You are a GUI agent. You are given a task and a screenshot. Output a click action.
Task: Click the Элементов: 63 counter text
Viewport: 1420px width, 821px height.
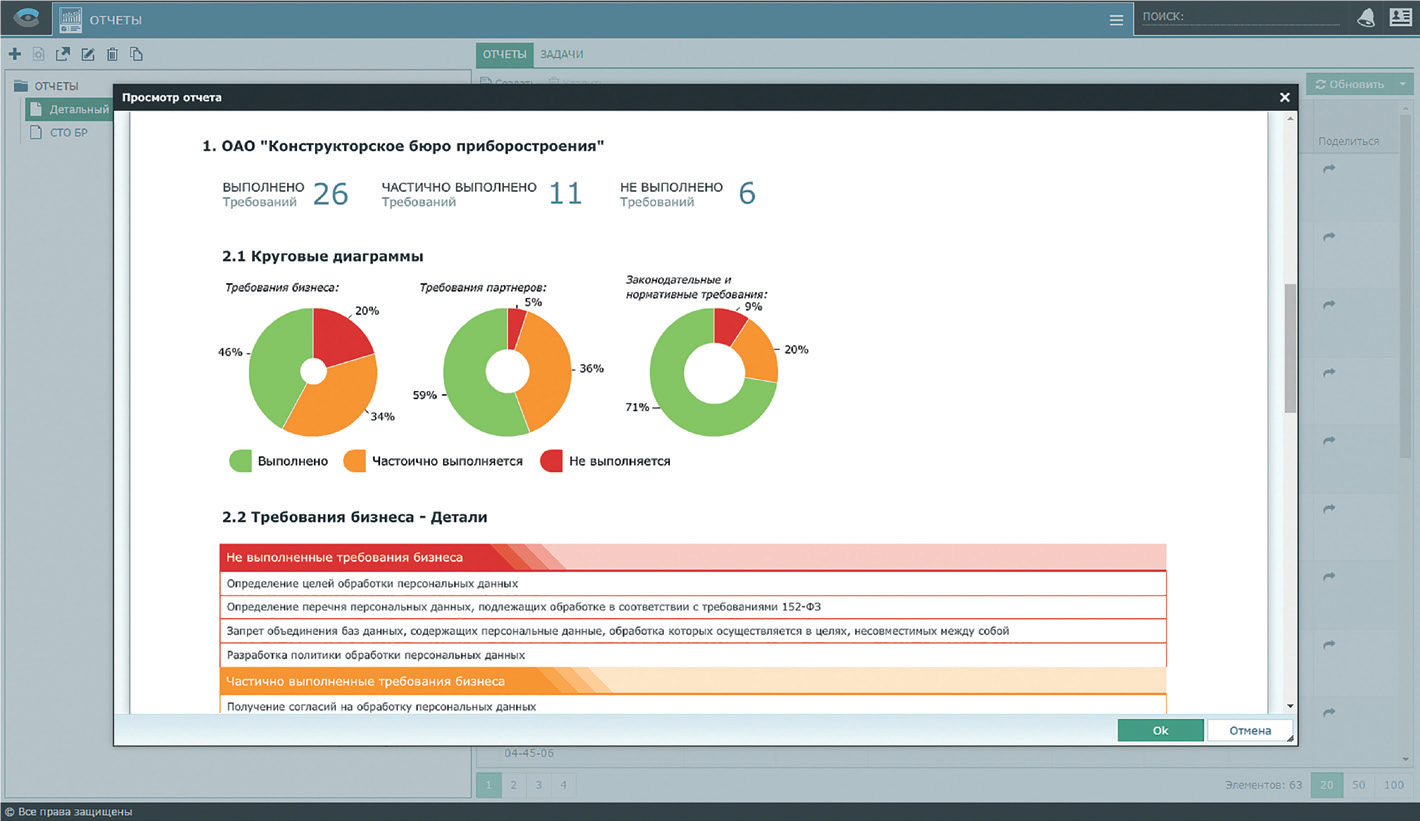pyautogui.click(x=1263, y=785)
